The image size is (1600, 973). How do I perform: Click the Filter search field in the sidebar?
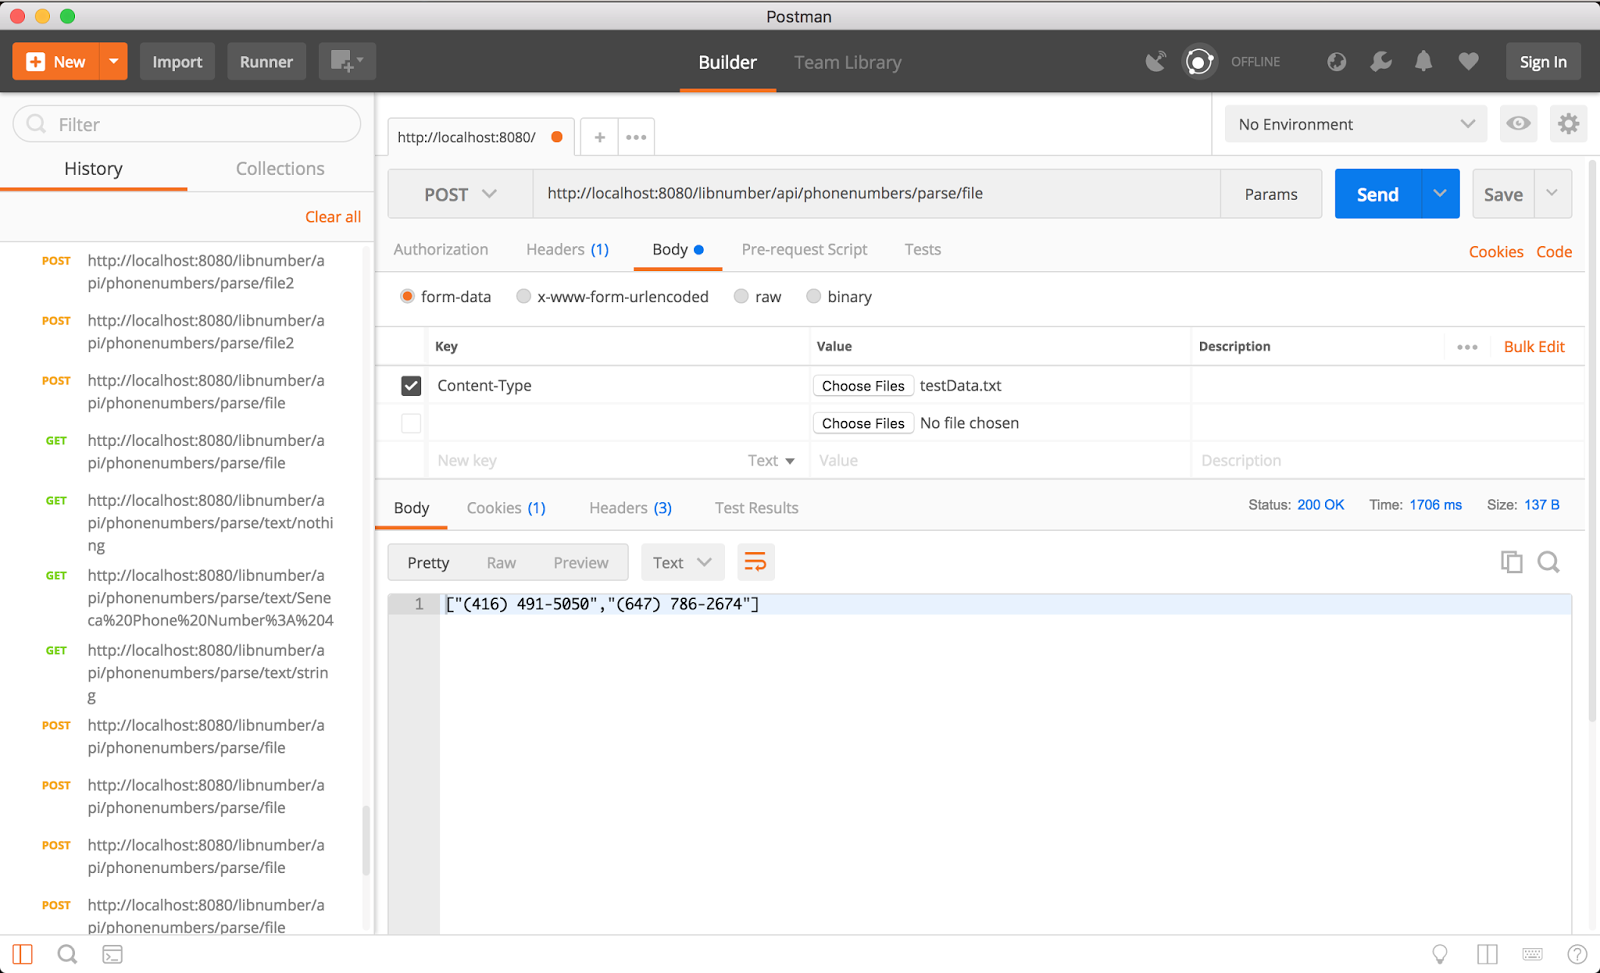coord(186,123)
